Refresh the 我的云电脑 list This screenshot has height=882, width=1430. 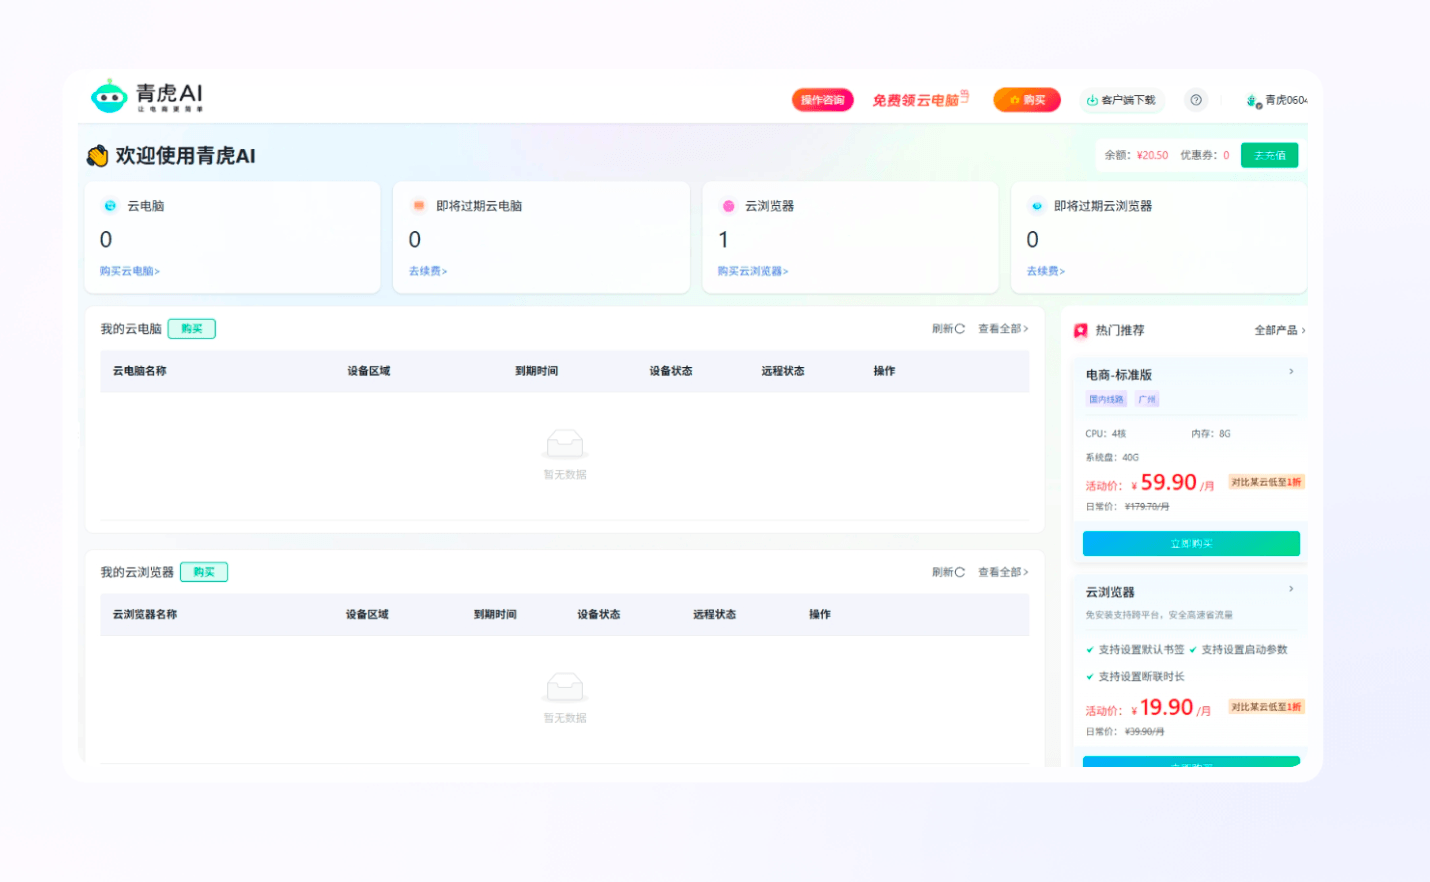pos(948,329)
